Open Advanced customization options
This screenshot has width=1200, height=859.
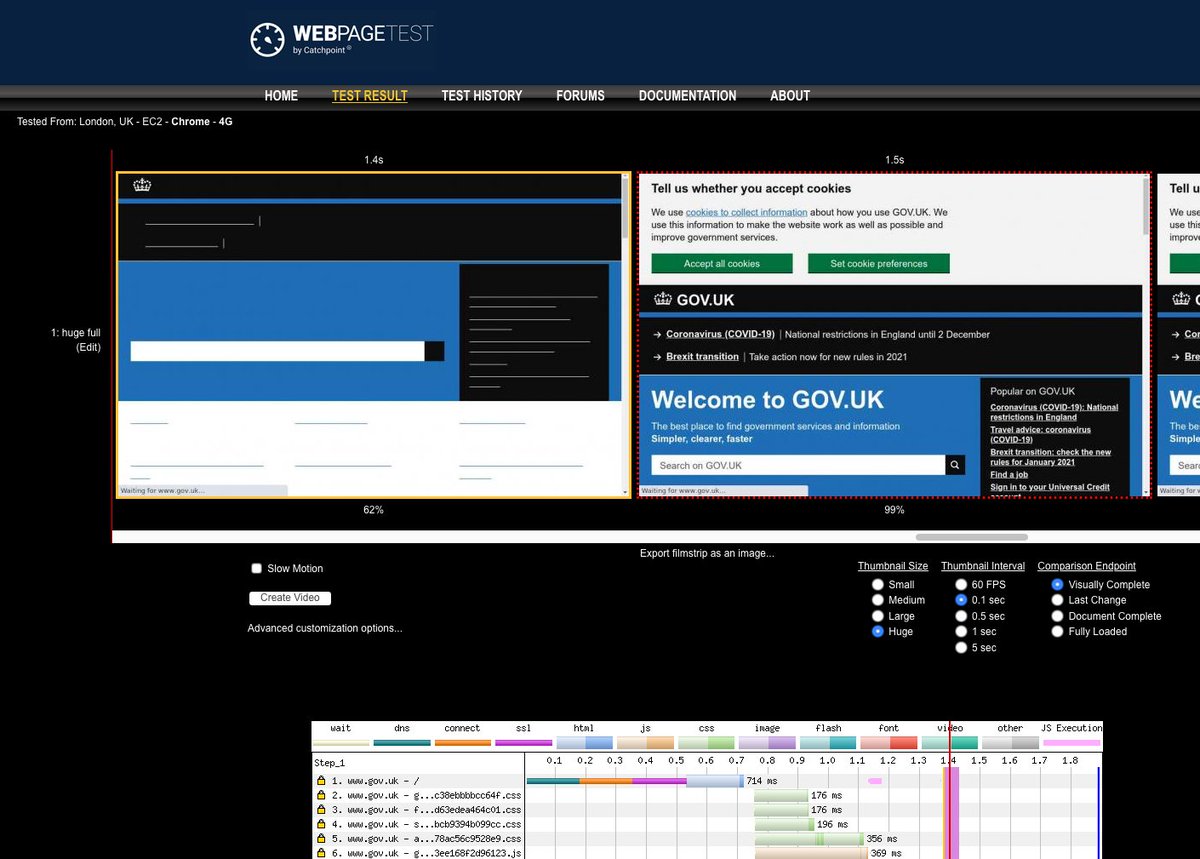coord(325,628)
